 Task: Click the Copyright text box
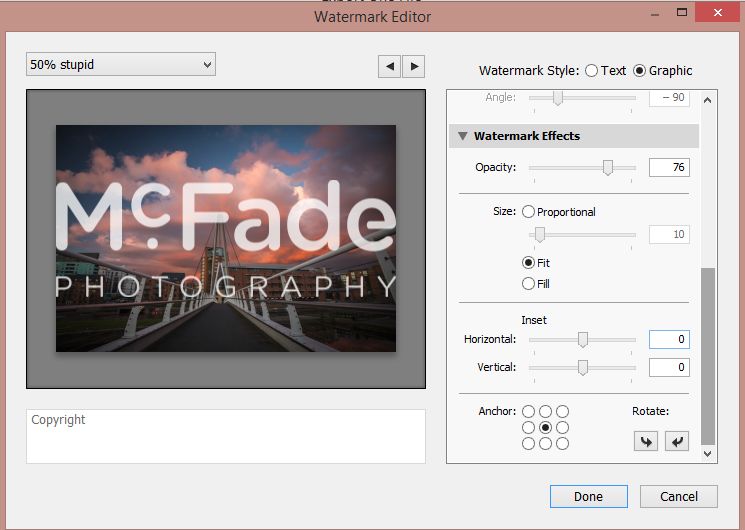pyautogui.click(x=225, y=436)
